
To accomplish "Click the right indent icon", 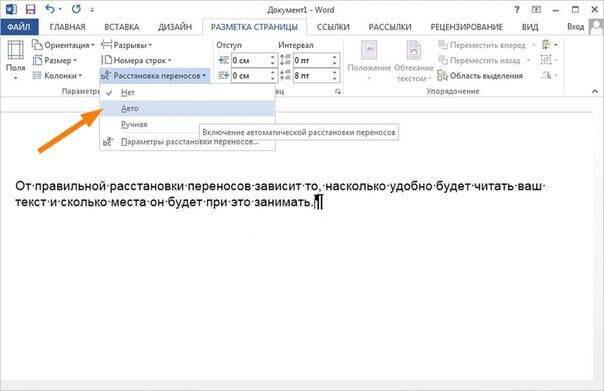I will [223, 76].
